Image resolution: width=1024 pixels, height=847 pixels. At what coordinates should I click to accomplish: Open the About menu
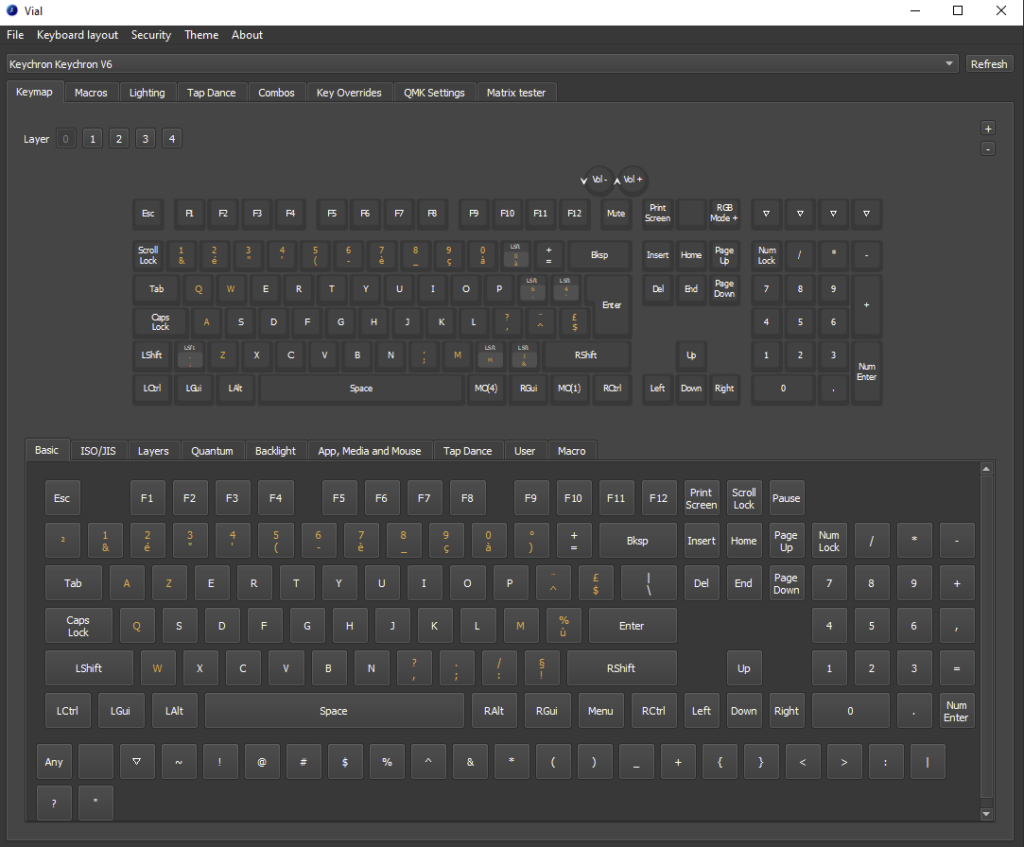tap(247, 35)
